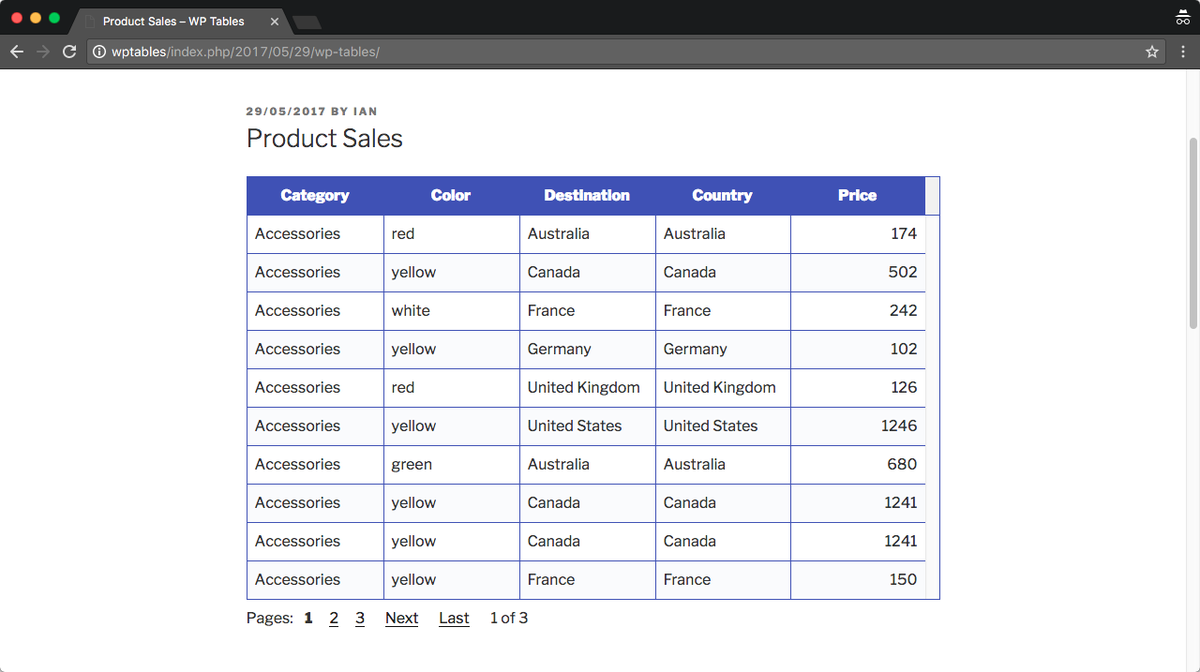Click the site info icon in the address bar
Viewport: 1200px width, 672px height.
pyautogui.click(x=99, y=51)
